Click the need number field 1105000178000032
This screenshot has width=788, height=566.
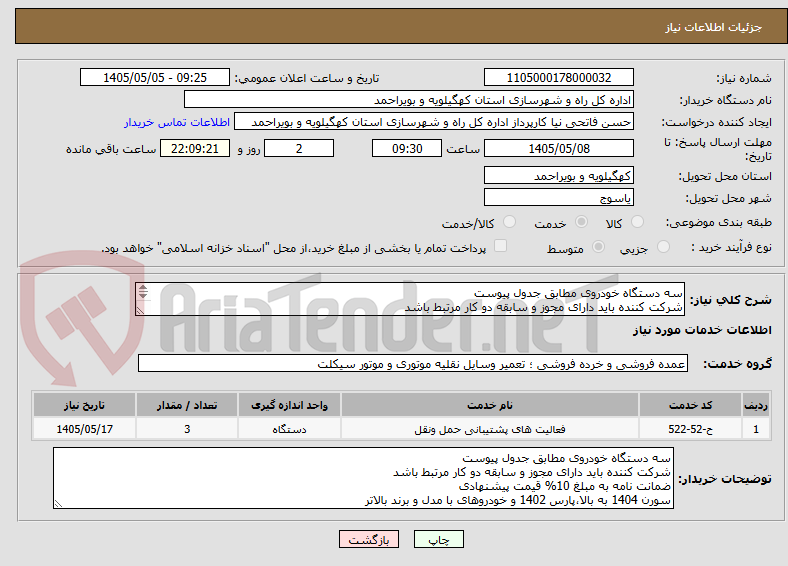coord(558,77)
